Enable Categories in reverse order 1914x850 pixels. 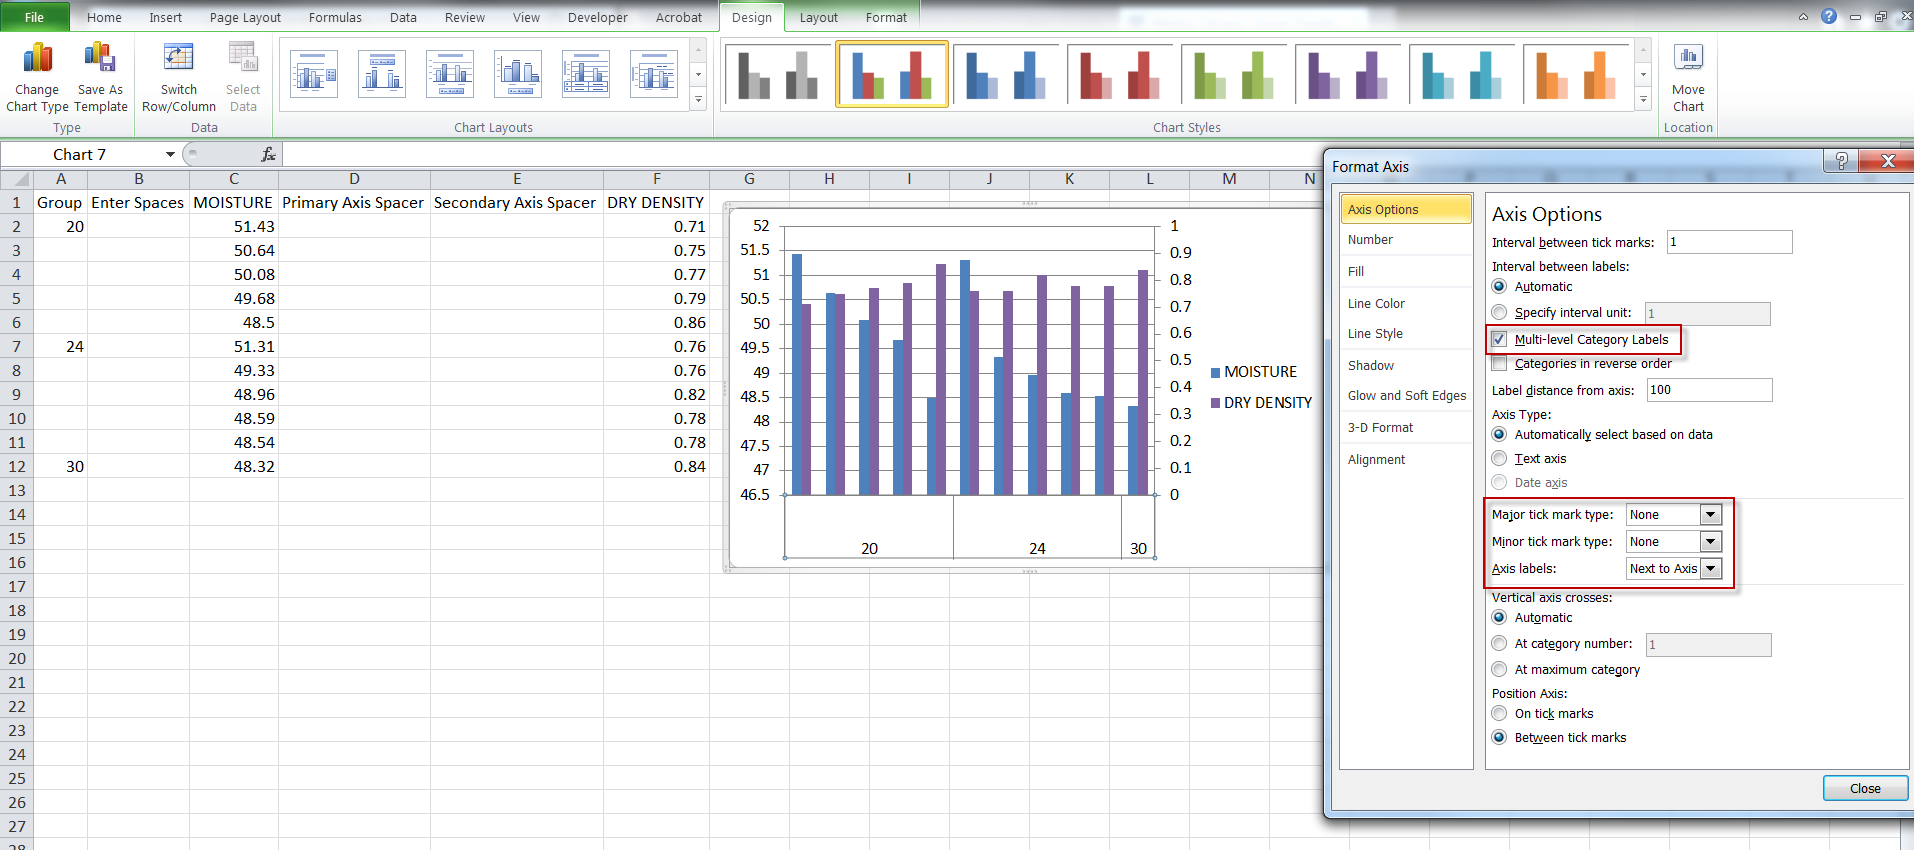(x=1499, y=364)
